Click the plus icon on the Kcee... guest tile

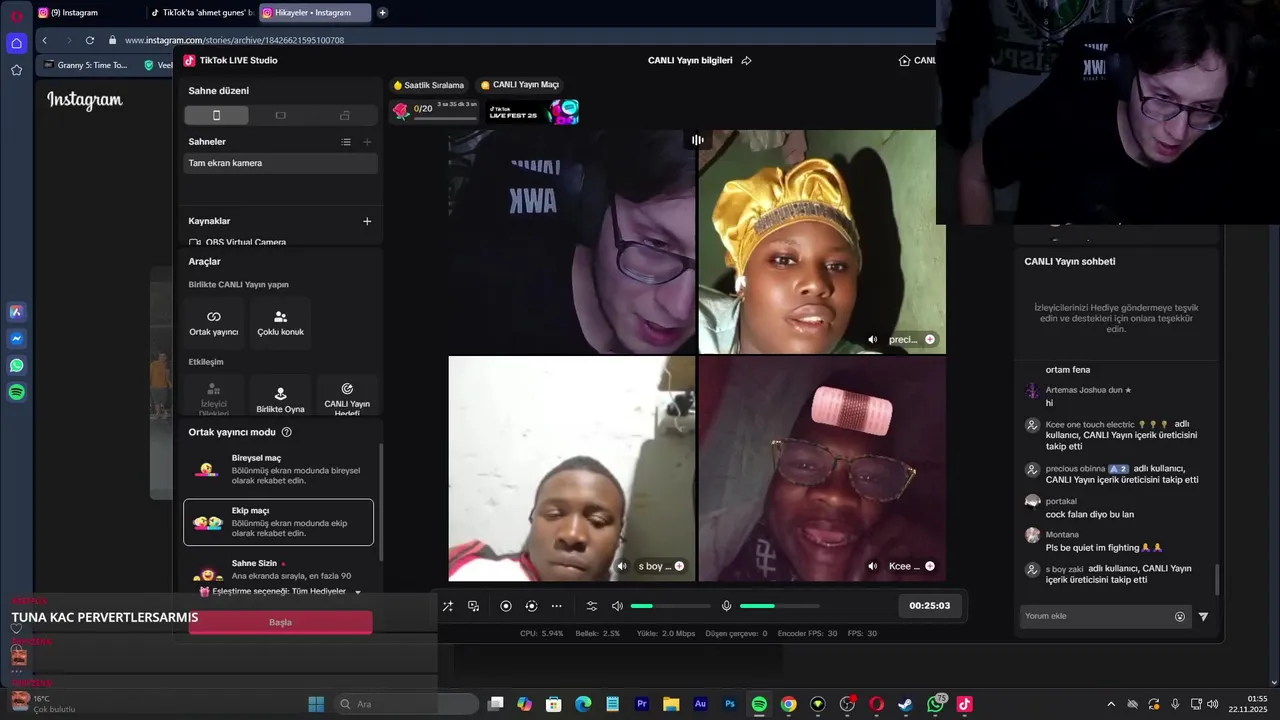click(x=930, y=566)
